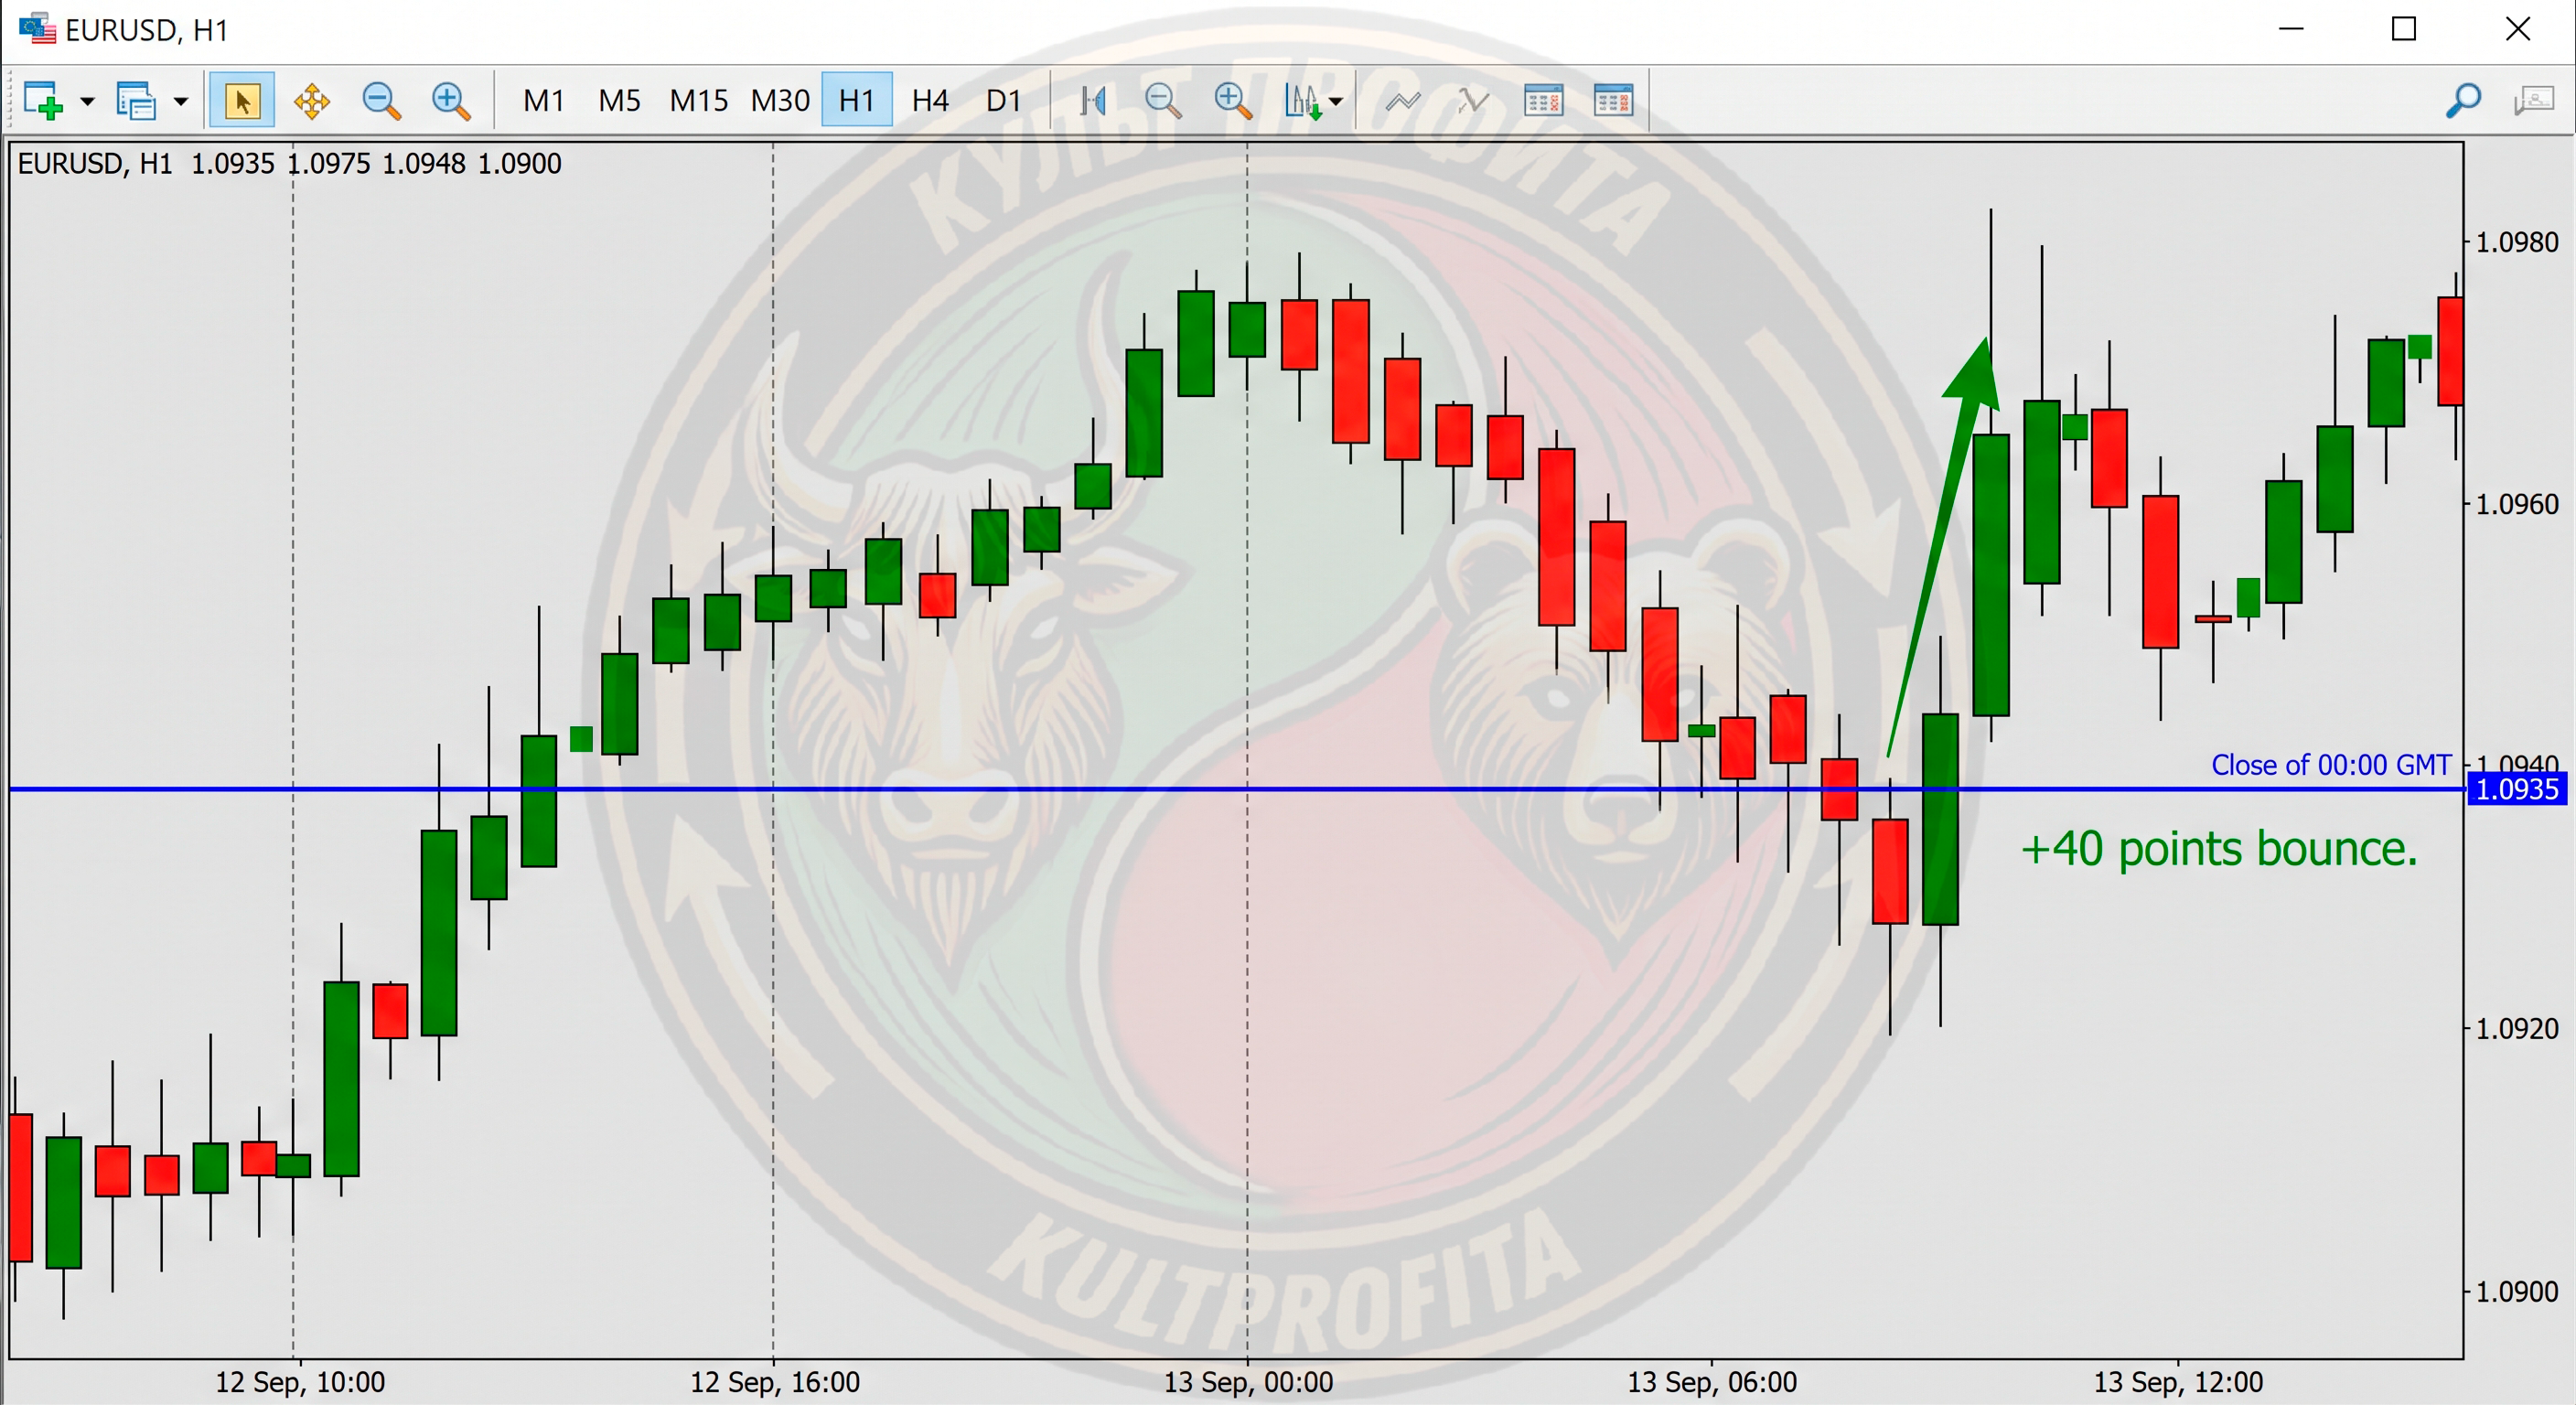Image resolution: width=2576 pixels, height=1405 pixels.
Task: Click the '13 Sep, 06:00' time label
Action: [x=1712, y=1382]
